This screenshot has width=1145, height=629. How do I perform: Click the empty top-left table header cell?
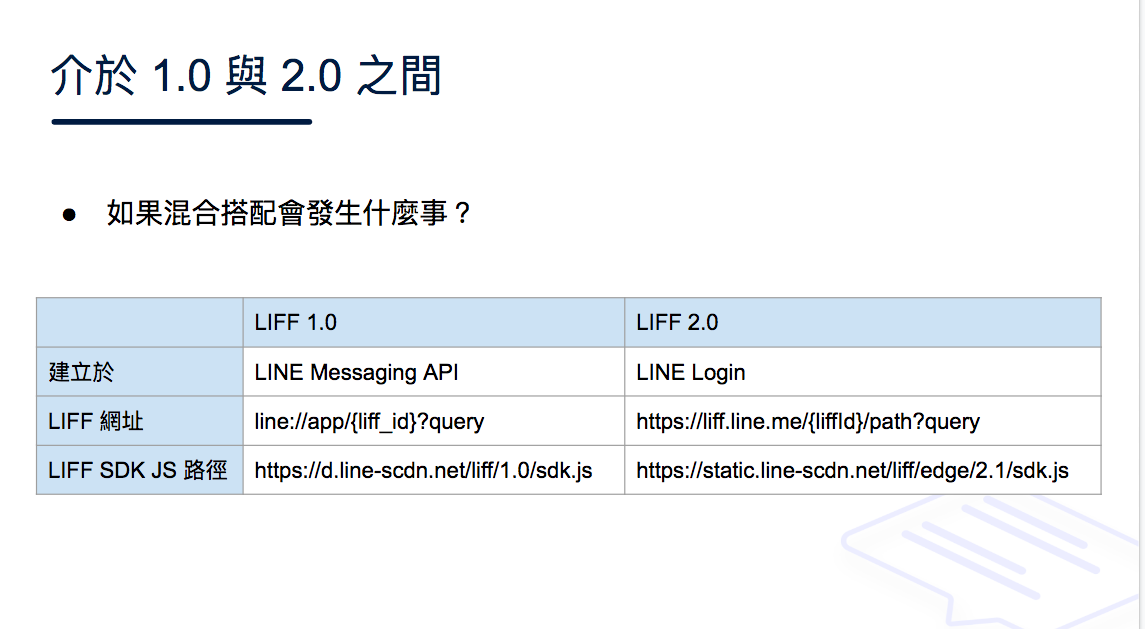pos(139,322)
